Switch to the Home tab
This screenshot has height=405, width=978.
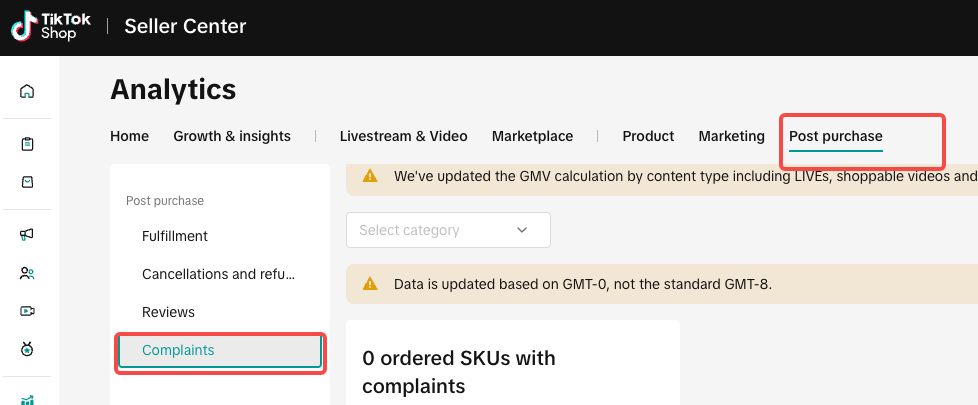pos(129,136)
